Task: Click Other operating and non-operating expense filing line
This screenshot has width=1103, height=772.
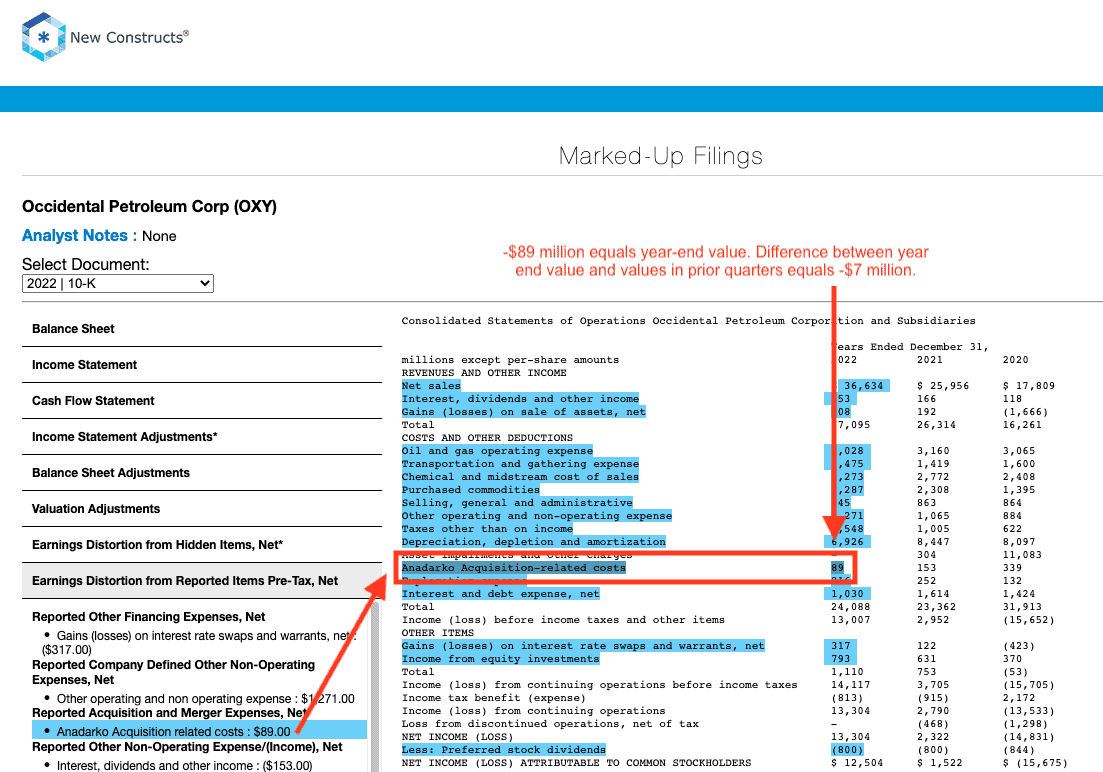Action: pos(537,516)
